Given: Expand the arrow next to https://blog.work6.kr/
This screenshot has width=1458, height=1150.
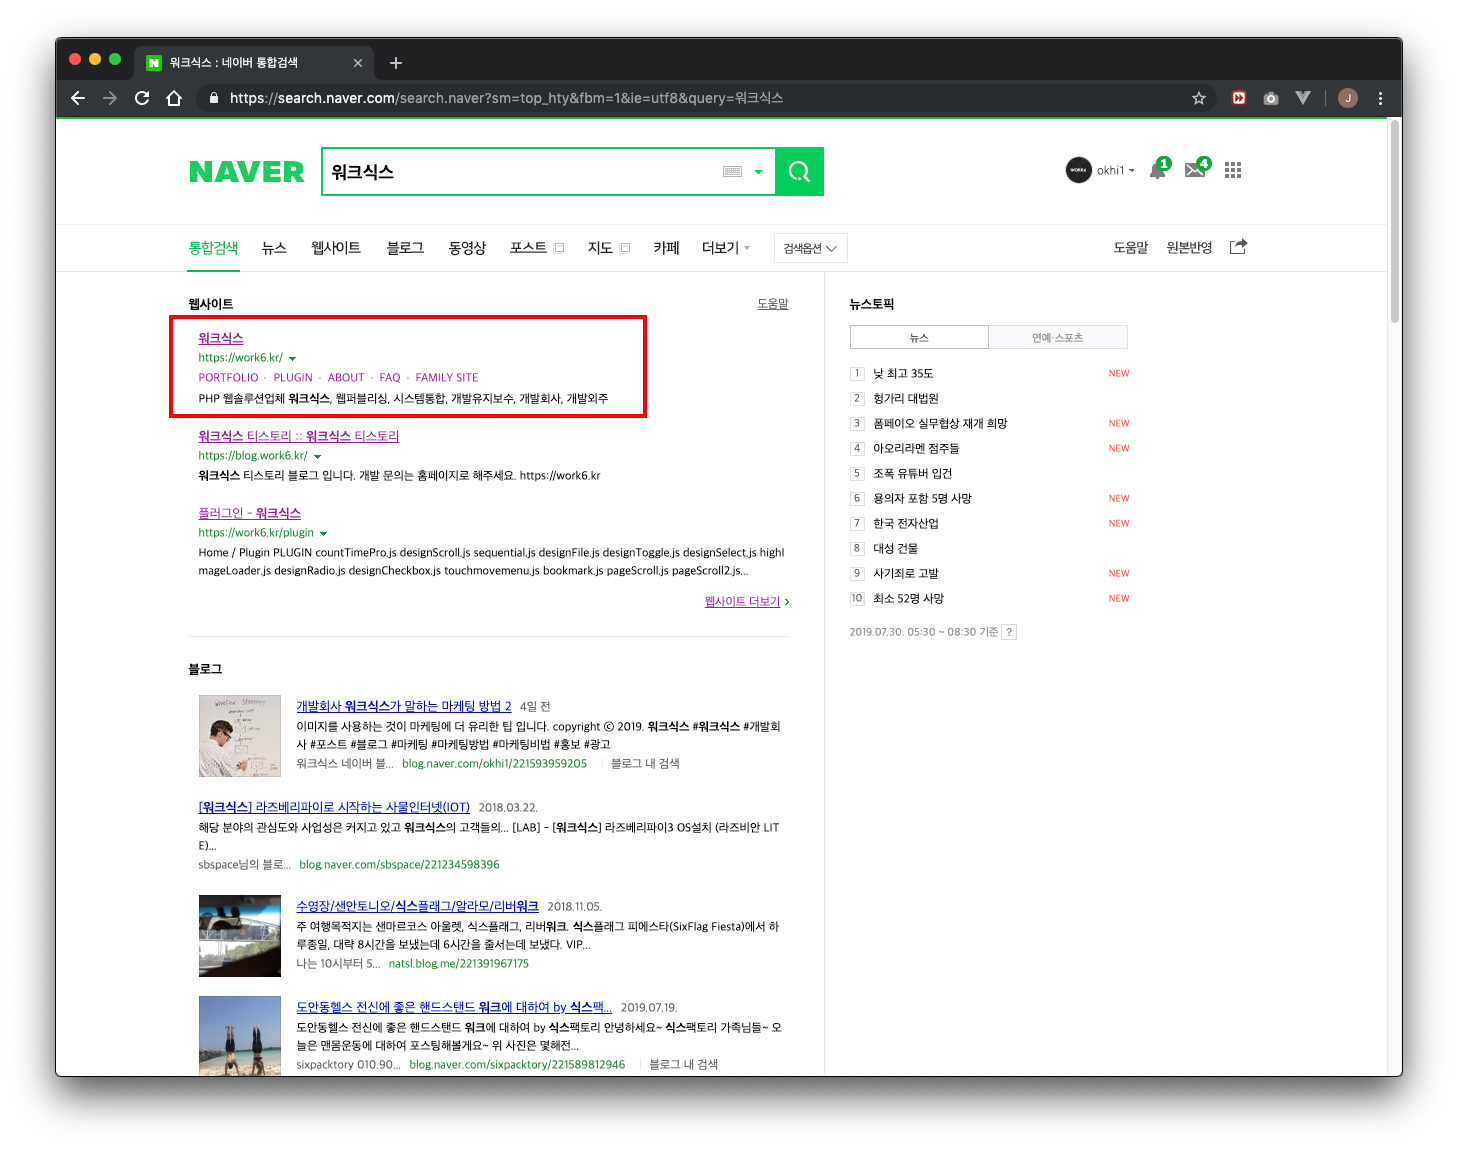Looking at the screenshot, I should [317, 456].
